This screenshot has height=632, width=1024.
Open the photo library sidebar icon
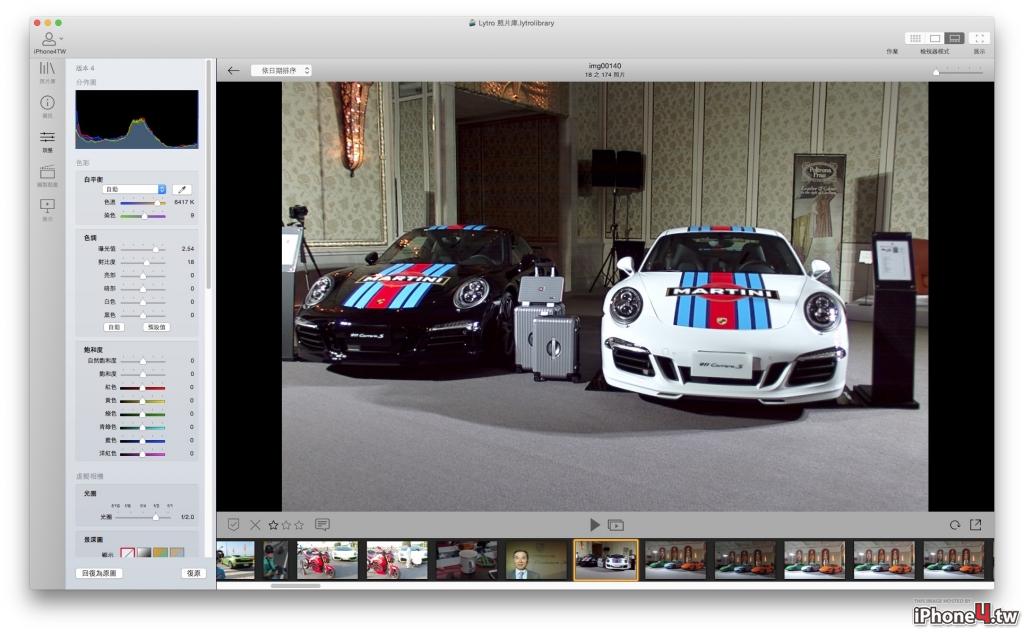(47, 68)
